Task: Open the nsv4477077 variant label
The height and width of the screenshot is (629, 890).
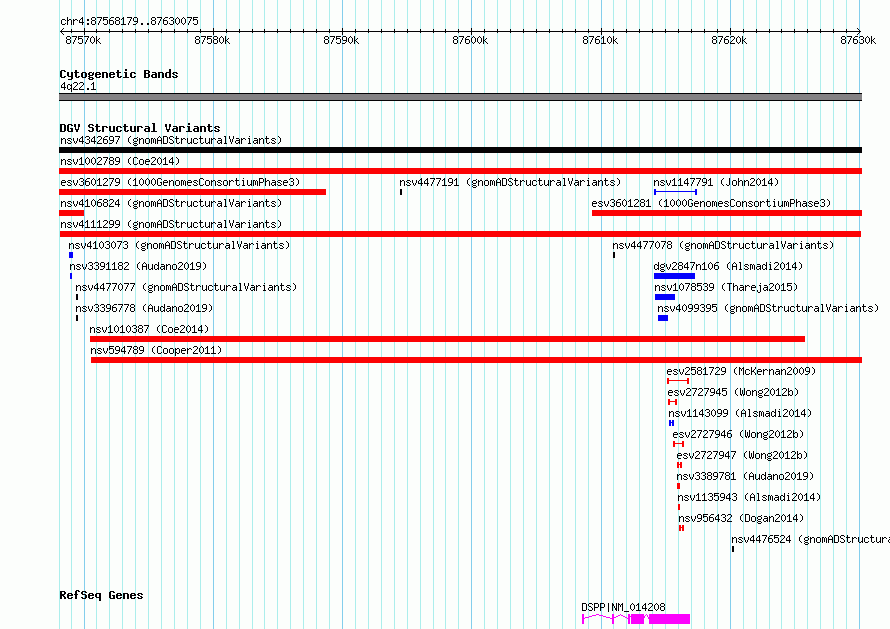Action: point(186,287)
